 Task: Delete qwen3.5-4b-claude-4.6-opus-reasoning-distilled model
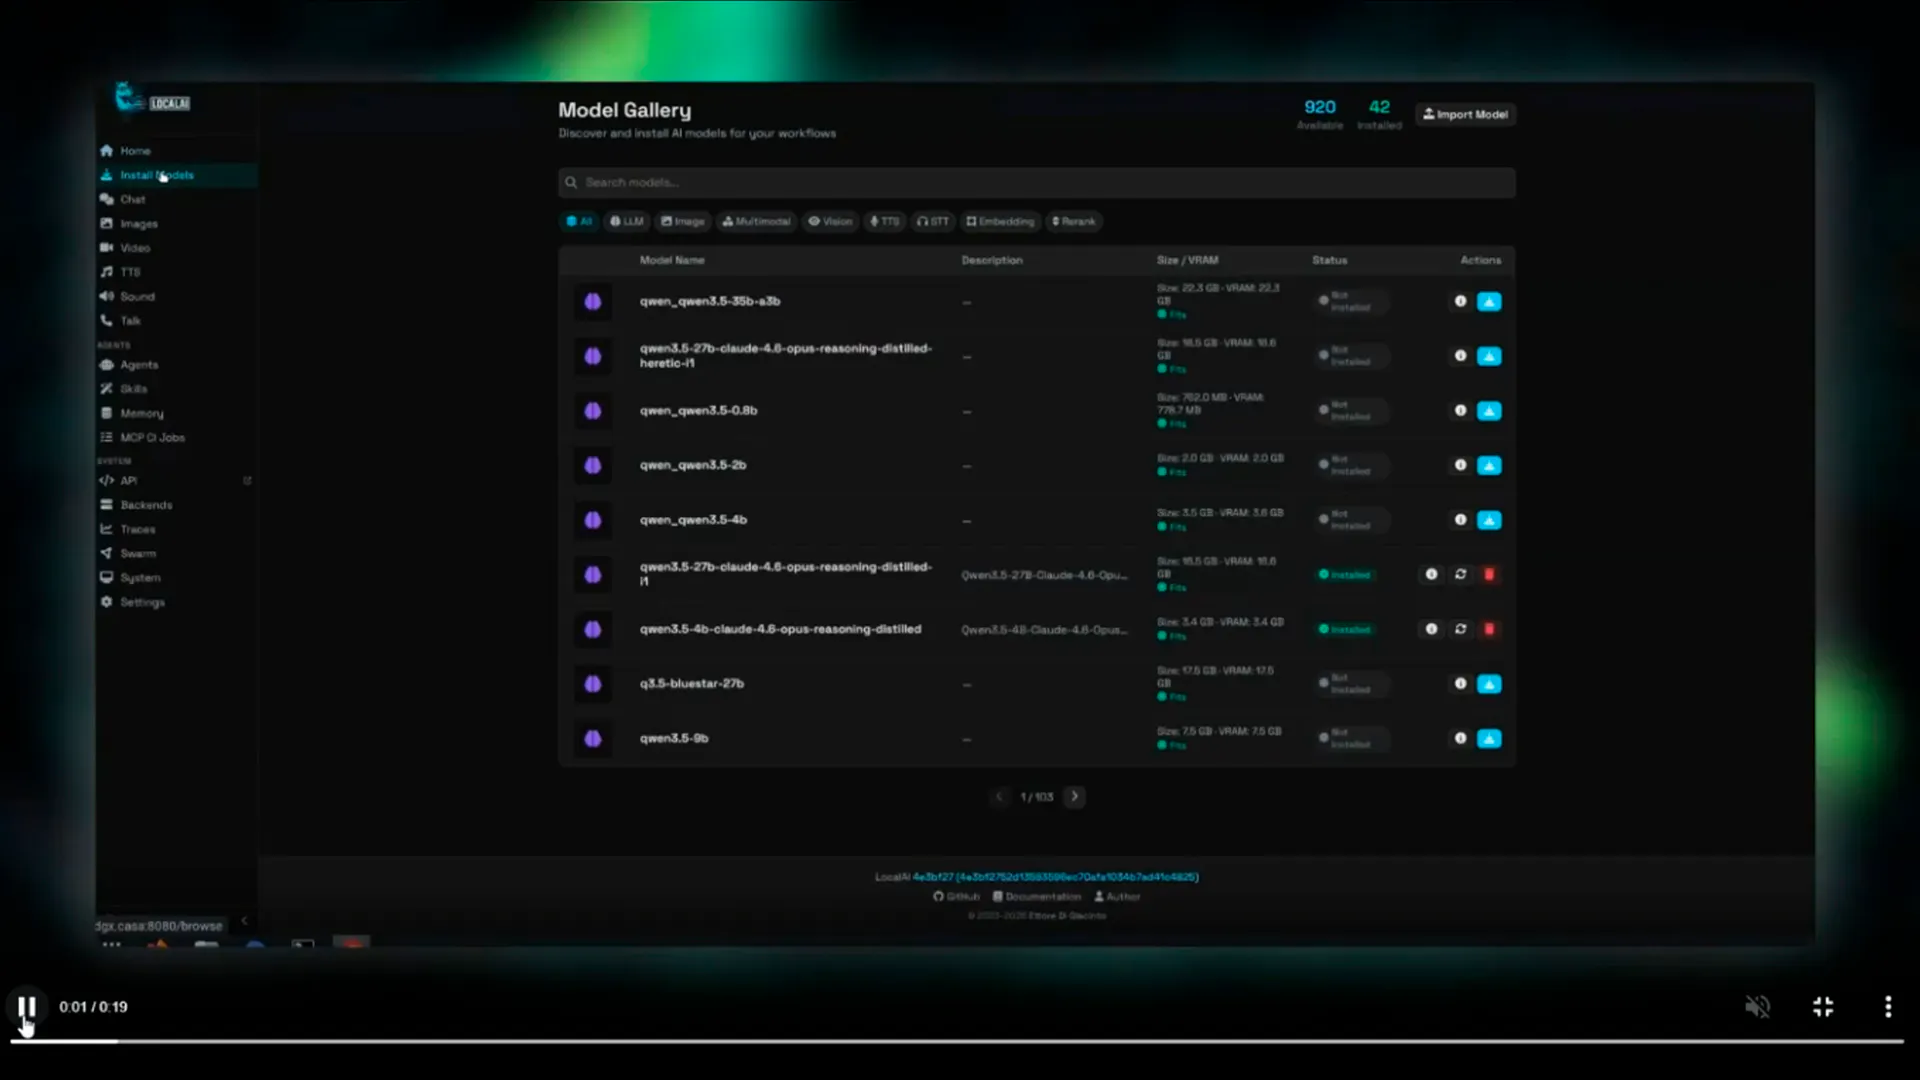(x=1489, y=629)
